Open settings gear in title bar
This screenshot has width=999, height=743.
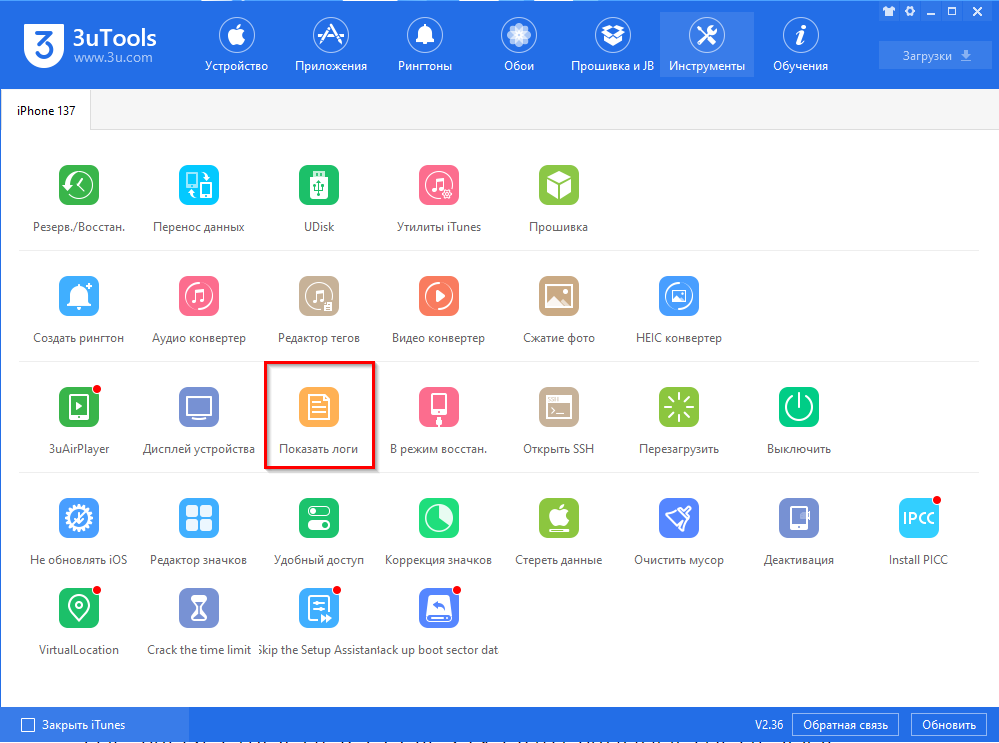pos(910,11)
